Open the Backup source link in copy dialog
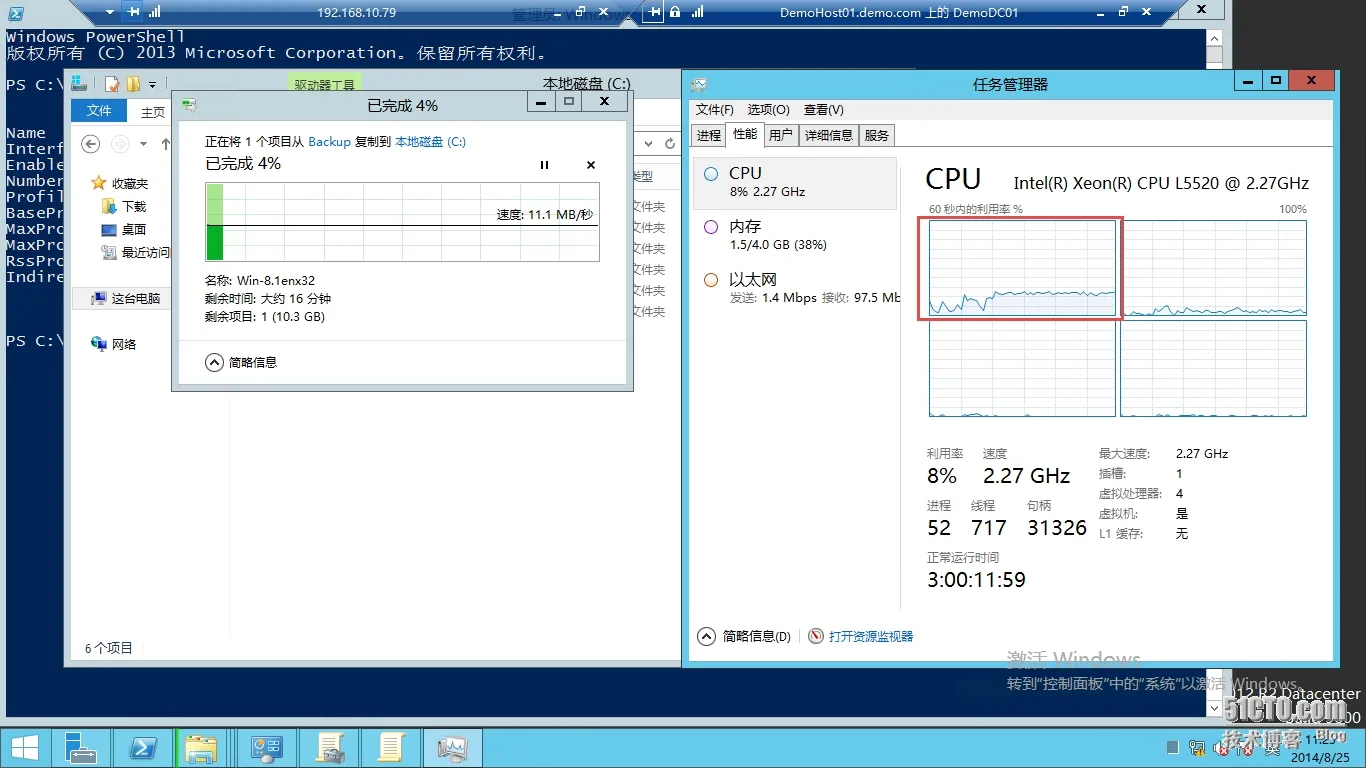The image size is (1366, 768). (x=329, y=142)
